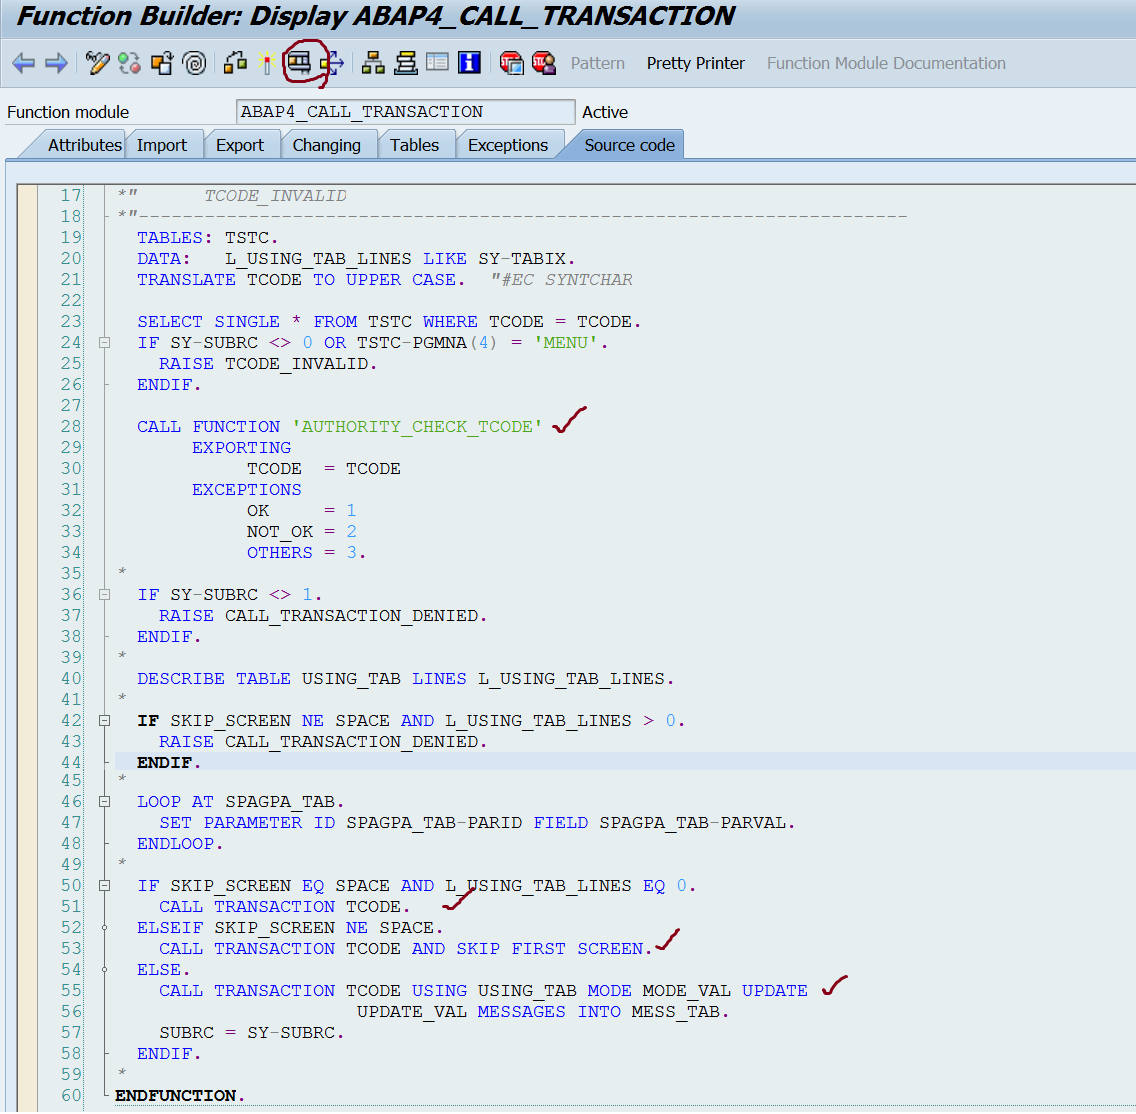The height and width of the screenshot is (1114, 1136).
Task: Set a breakpoint with the stop-sign icon
Action: click(512, 63)
